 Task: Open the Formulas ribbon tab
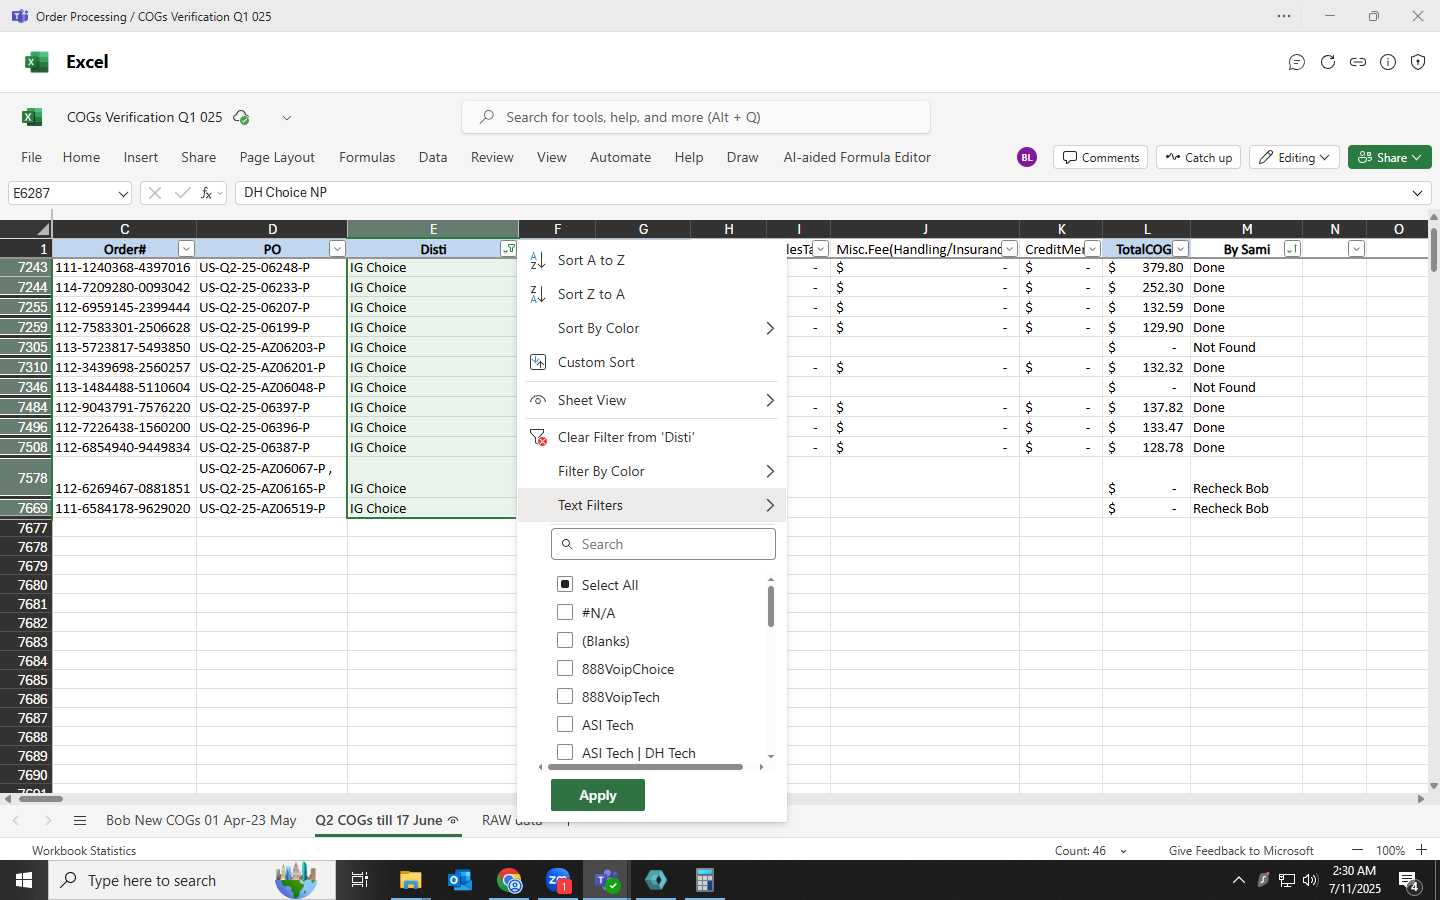(x=367, y=157)
